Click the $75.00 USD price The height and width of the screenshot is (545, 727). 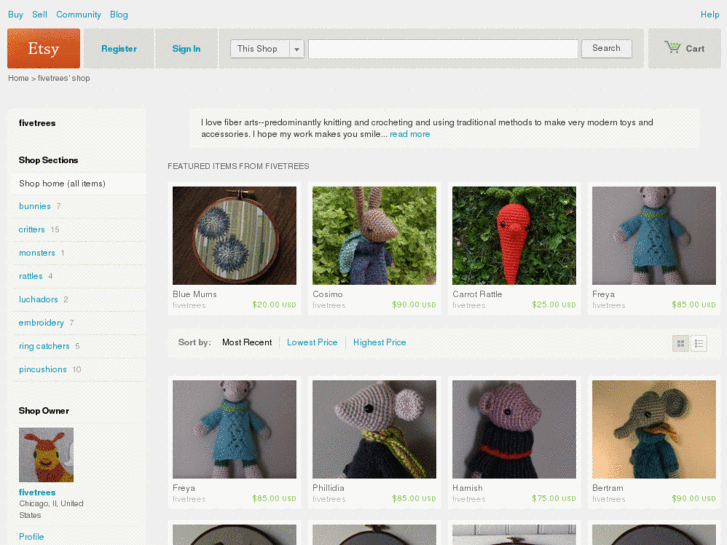[554, 499]
